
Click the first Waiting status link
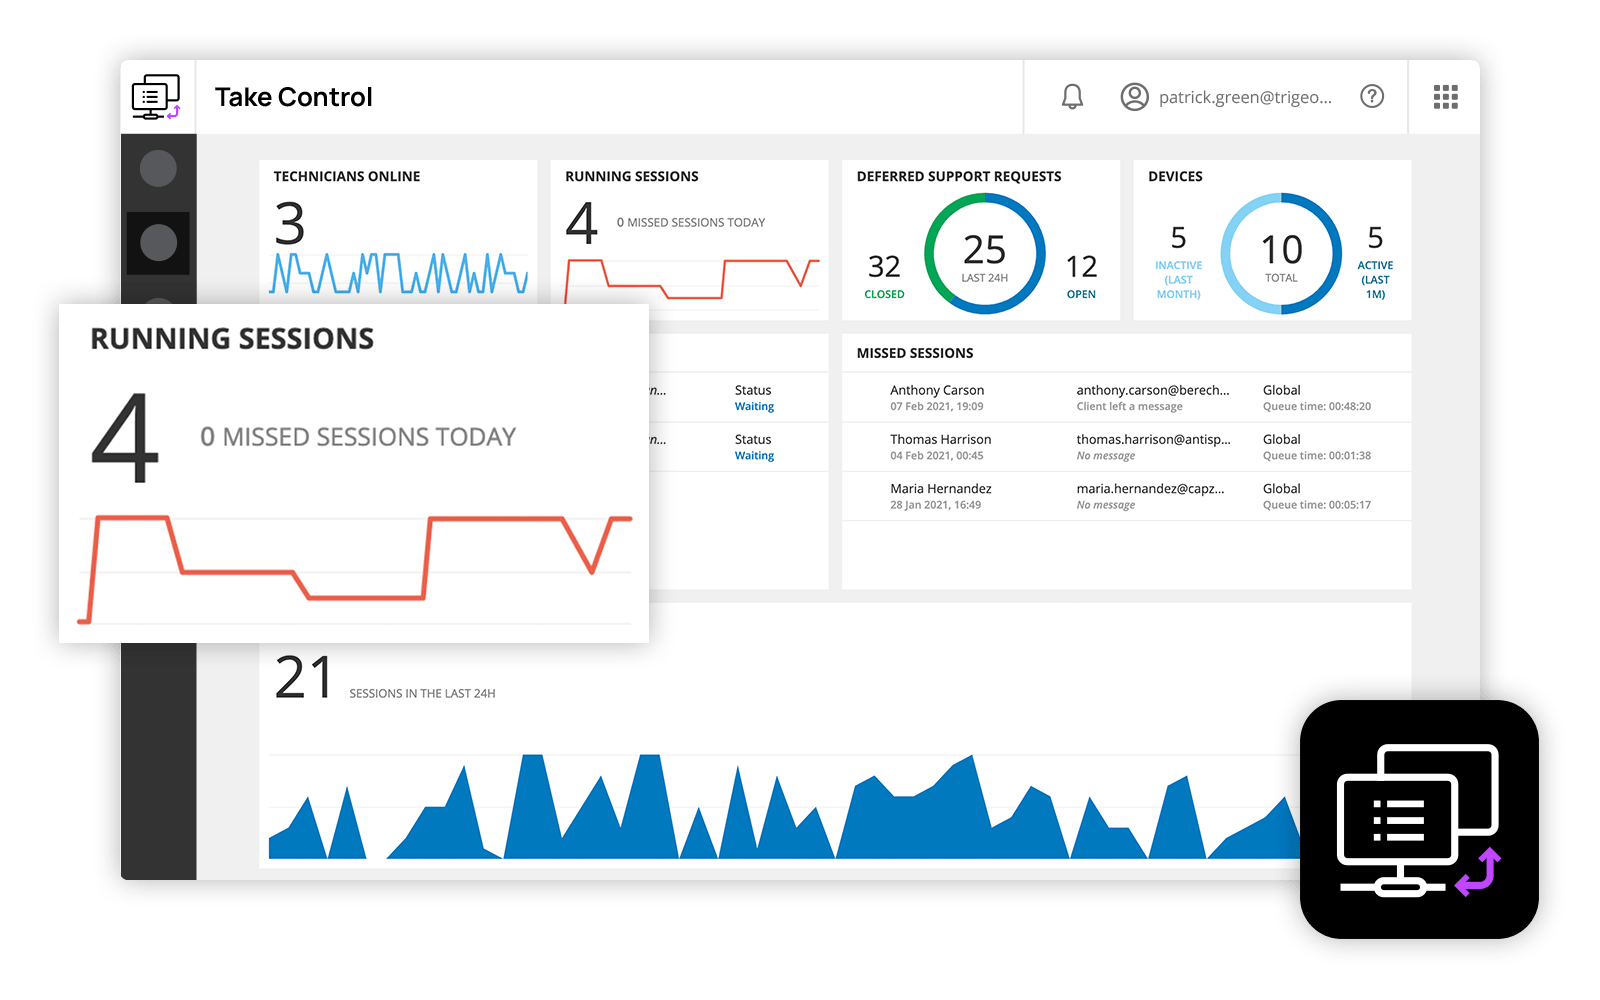753,406
